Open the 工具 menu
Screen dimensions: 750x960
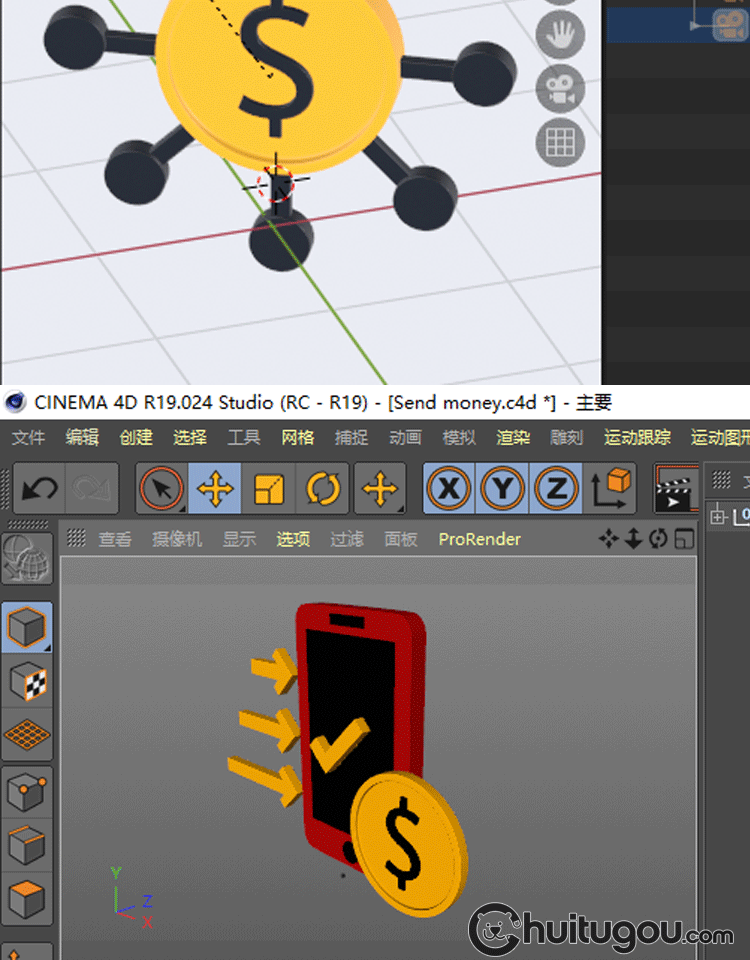click(244, 437)
